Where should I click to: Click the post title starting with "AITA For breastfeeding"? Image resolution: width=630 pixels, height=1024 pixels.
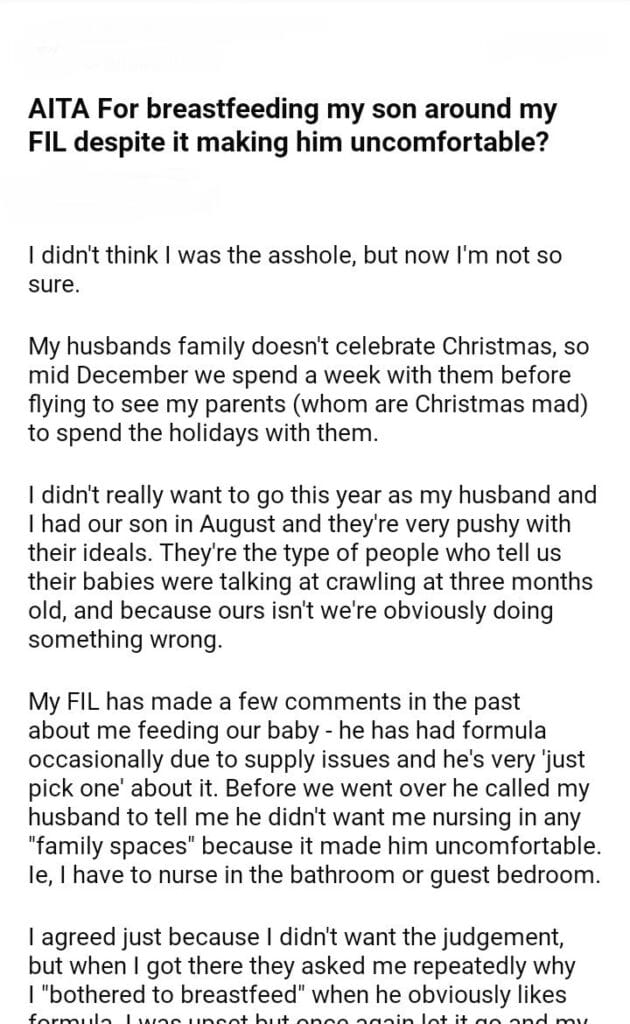point(292,125)
